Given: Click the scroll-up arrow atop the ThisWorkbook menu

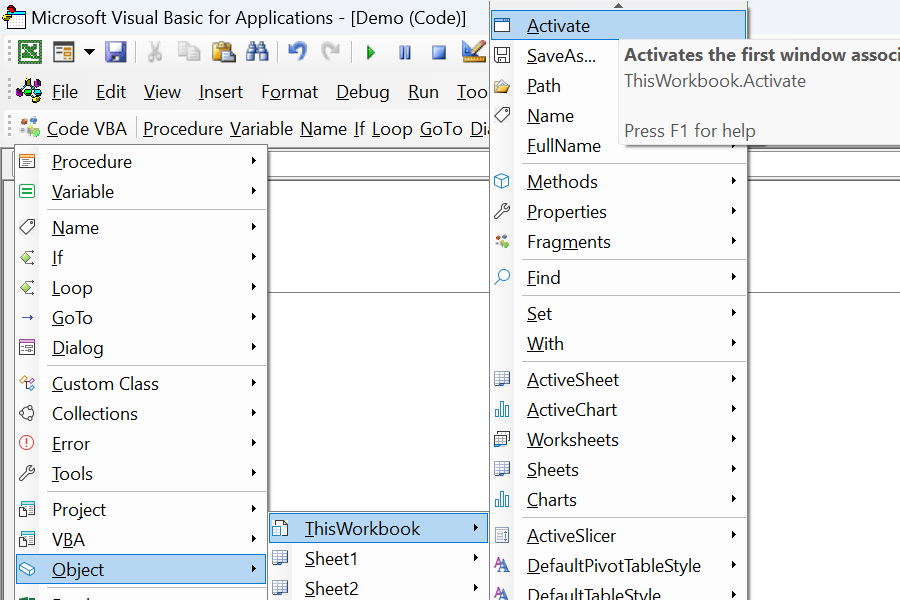Looking at the screenshot, I should click(x=618, y=5).
